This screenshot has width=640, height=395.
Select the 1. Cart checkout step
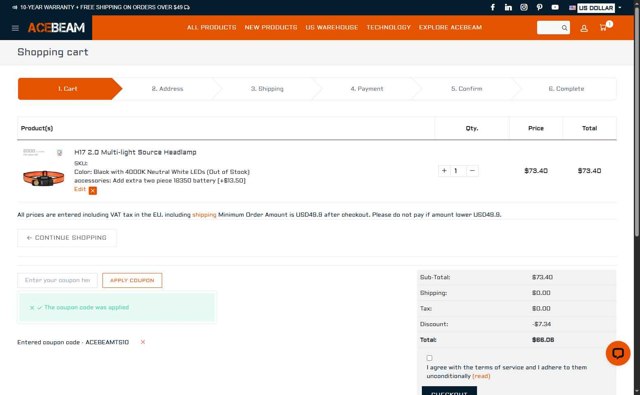(x=67, y=89)
